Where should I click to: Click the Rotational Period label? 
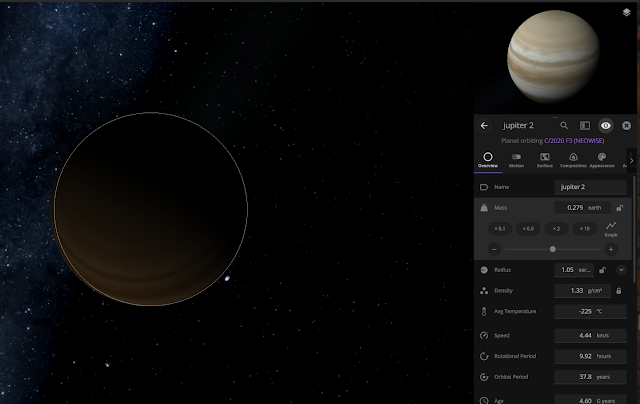tap(515, 356)
